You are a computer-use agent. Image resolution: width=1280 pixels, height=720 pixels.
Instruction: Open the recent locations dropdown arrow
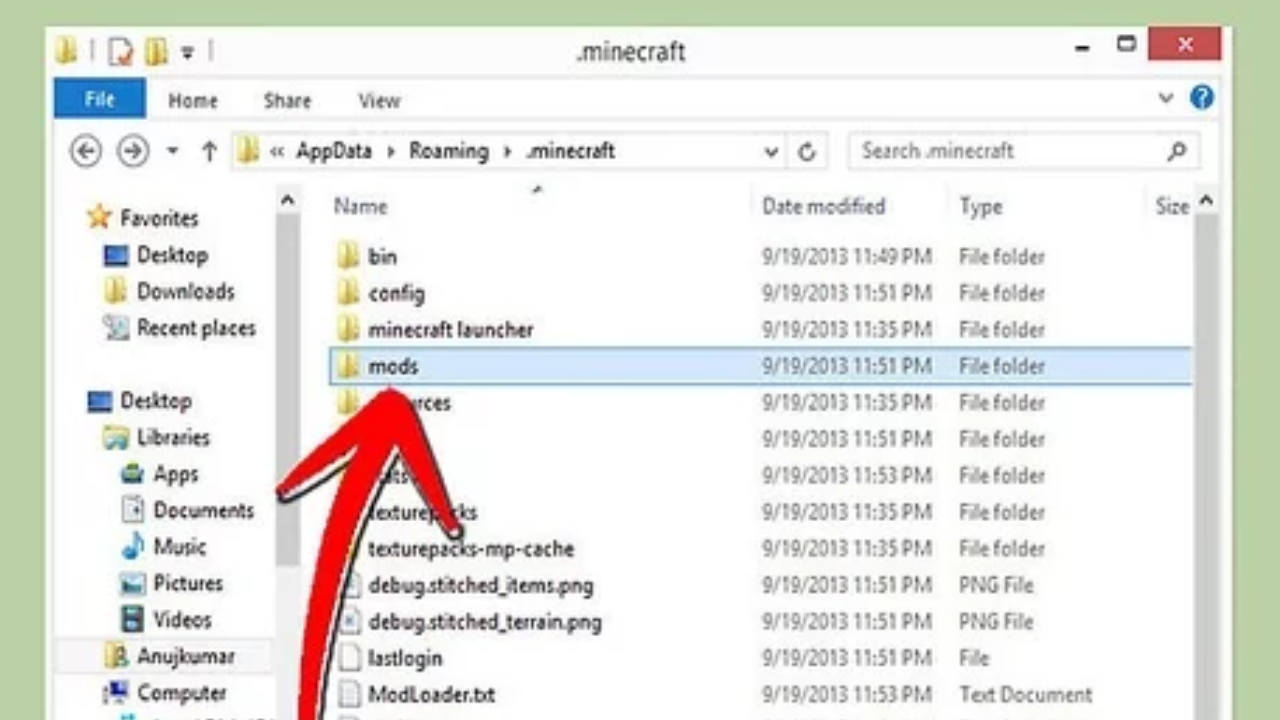point(171,151)
